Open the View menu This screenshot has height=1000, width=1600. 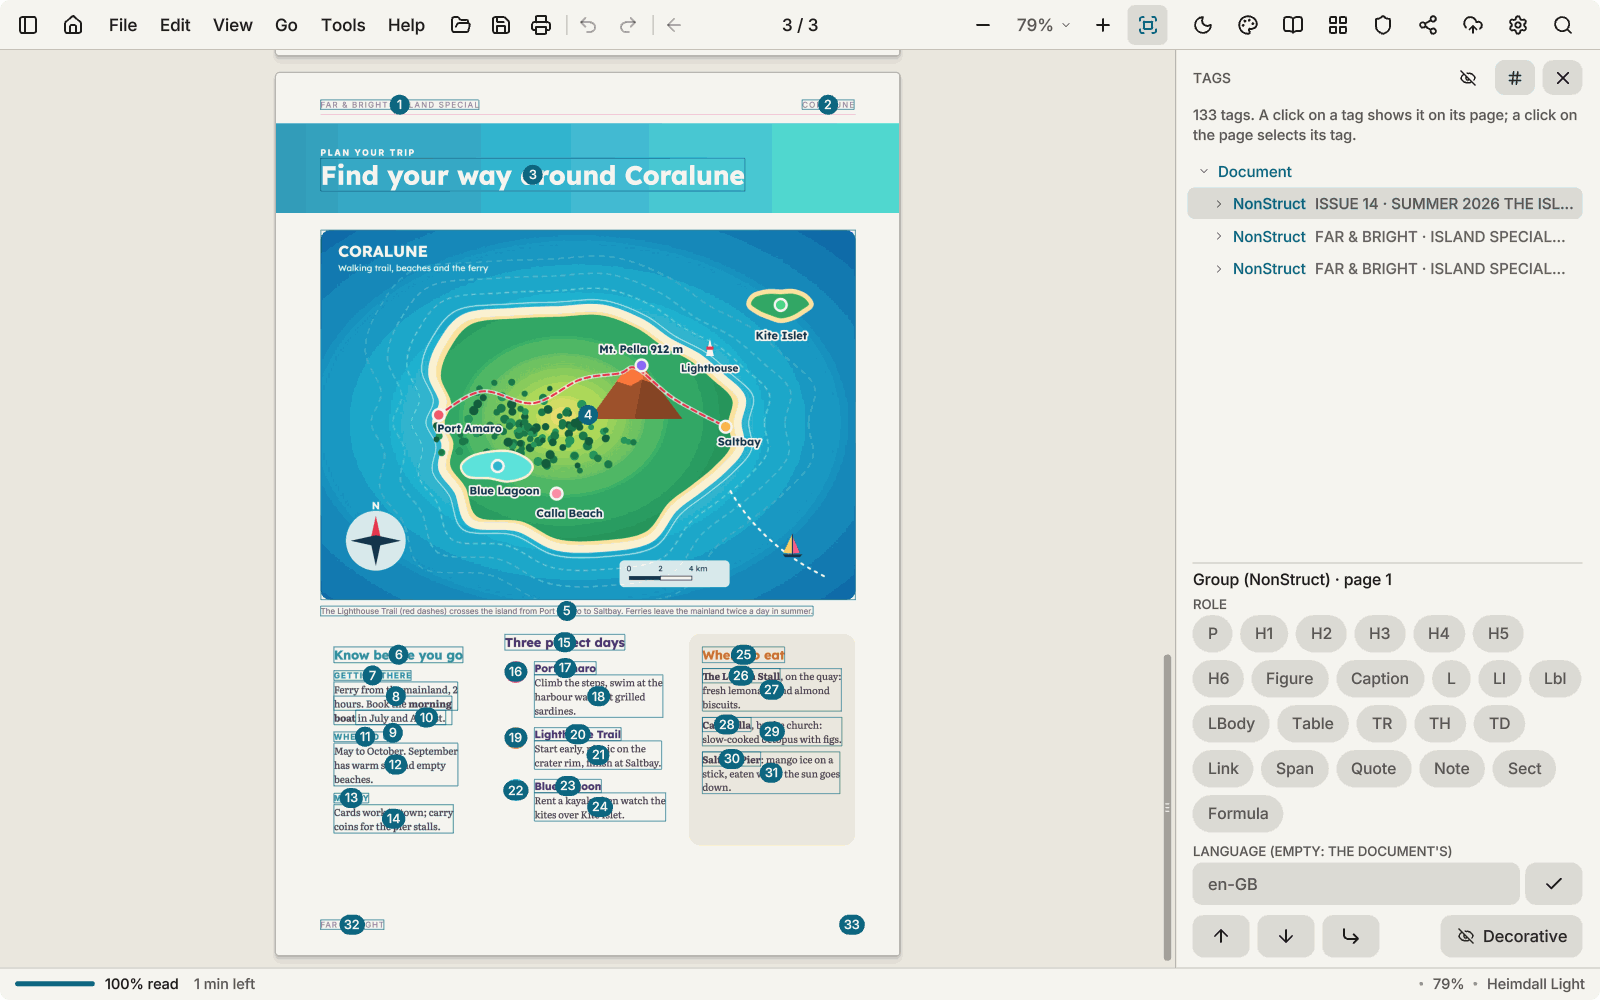click(x=232, y=25)
